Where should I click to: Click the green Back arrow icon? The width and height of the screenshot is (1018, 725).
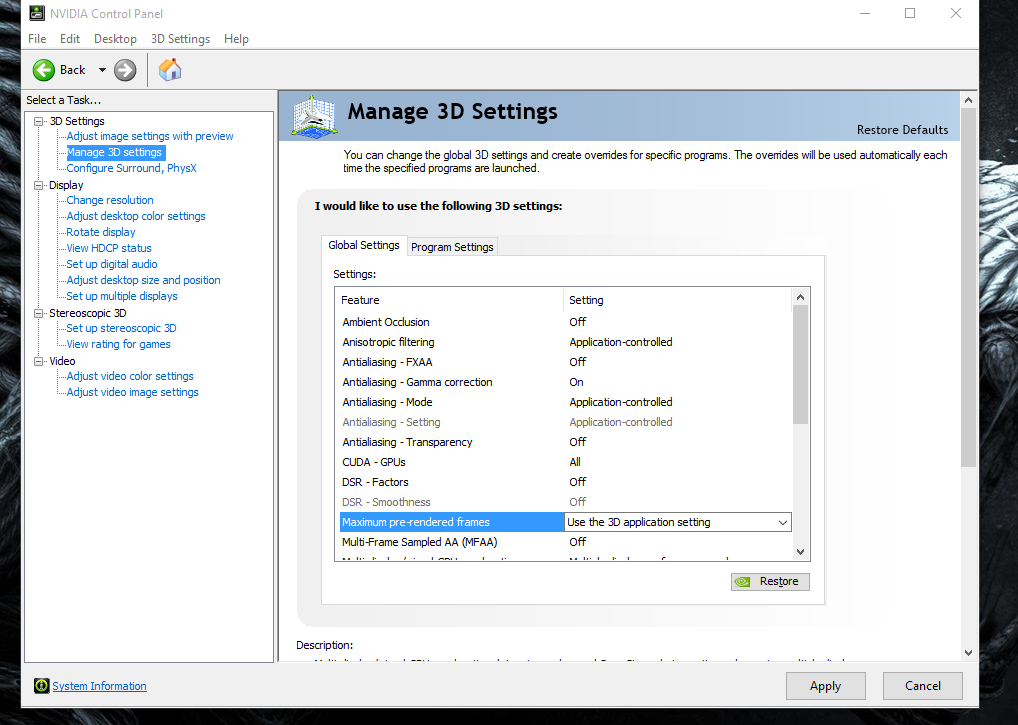click(44, 70)
